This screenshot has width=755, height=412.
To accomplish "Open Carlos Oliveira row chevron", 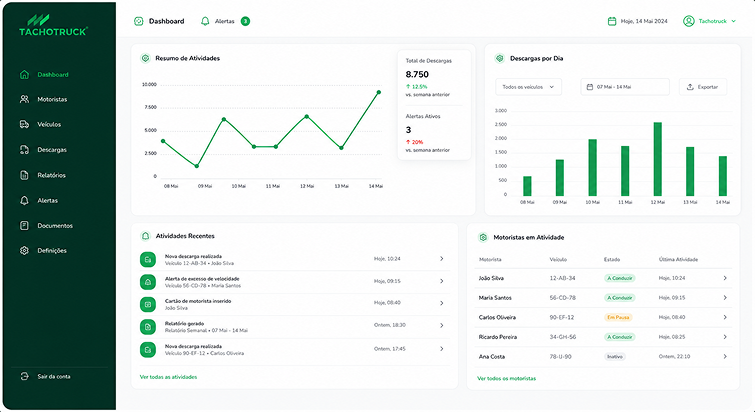I will [x=725, y=317].
